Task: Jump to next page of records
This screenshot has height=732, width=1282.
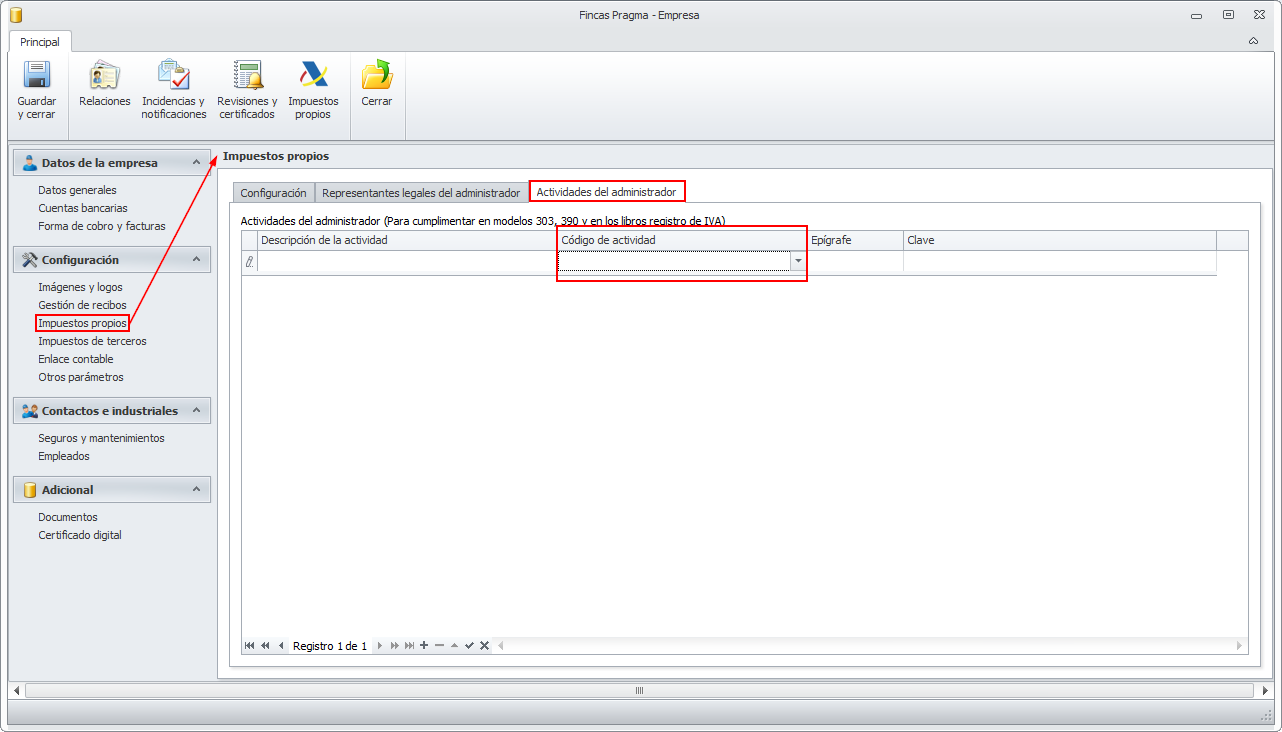Action: (x=394, y=646)
